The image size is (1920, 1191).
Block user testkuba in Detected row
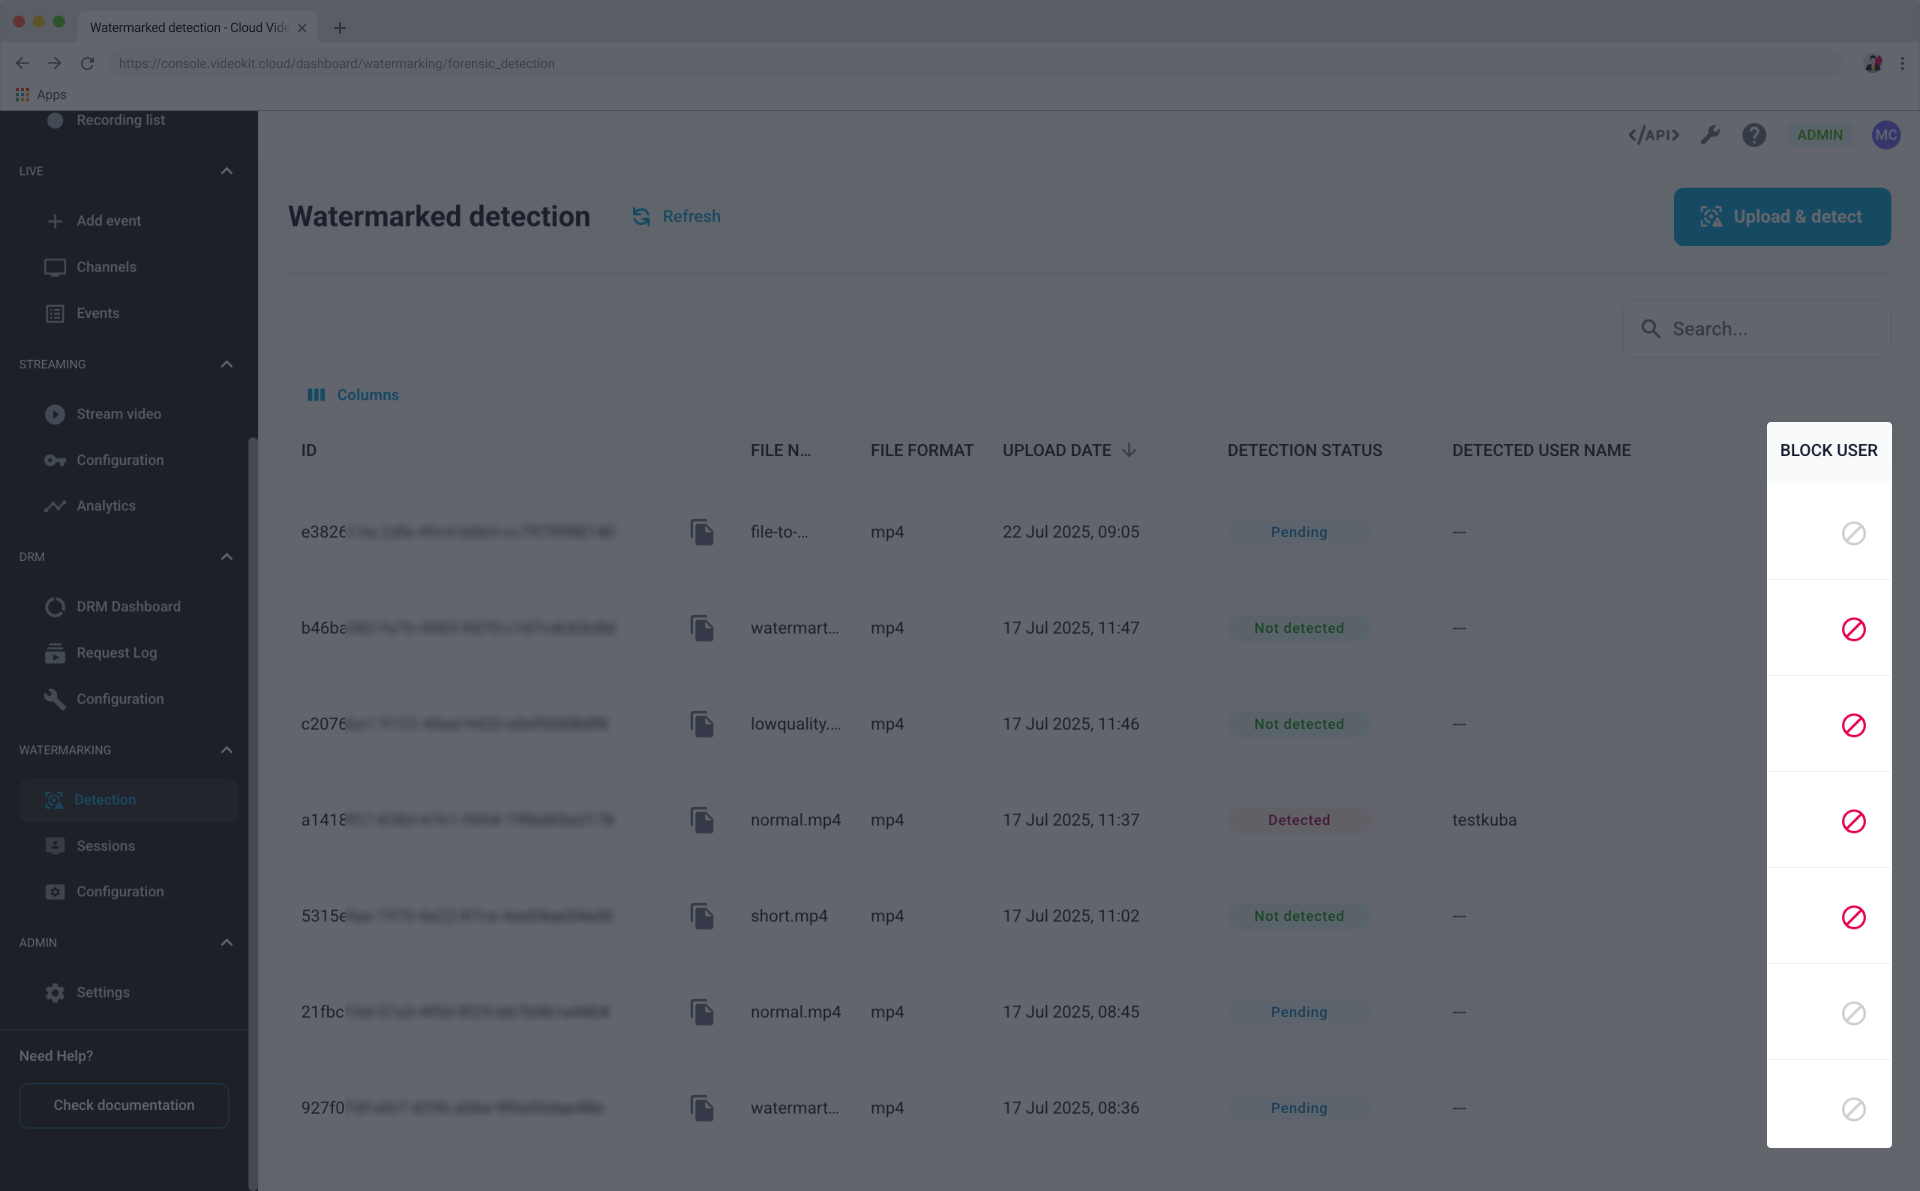tap(1853, 821)
